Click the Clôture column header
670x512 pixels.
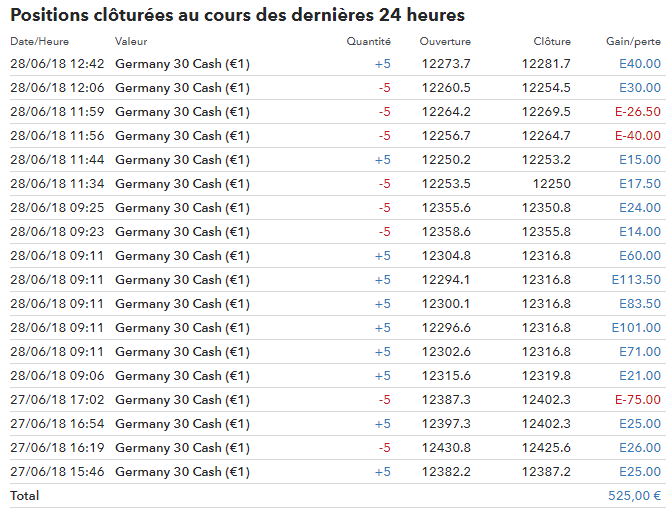[x=552, y=41]
